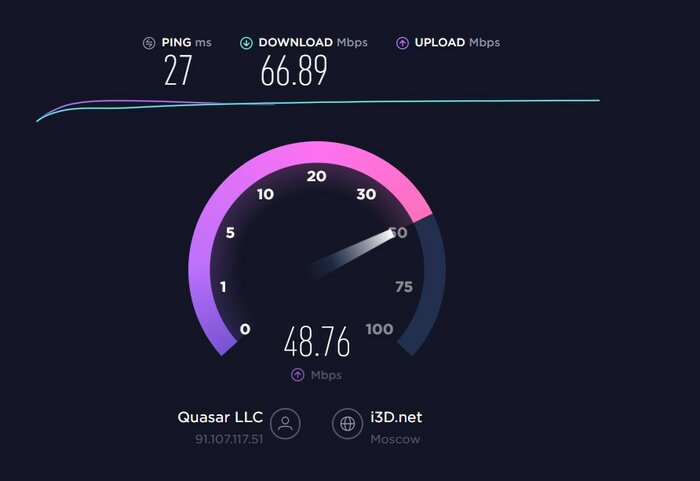The width and height of the screenshot is (700, 481).
Task: Click the 66.89 download result
Action: pyautogui.click(x=294, y=71)
